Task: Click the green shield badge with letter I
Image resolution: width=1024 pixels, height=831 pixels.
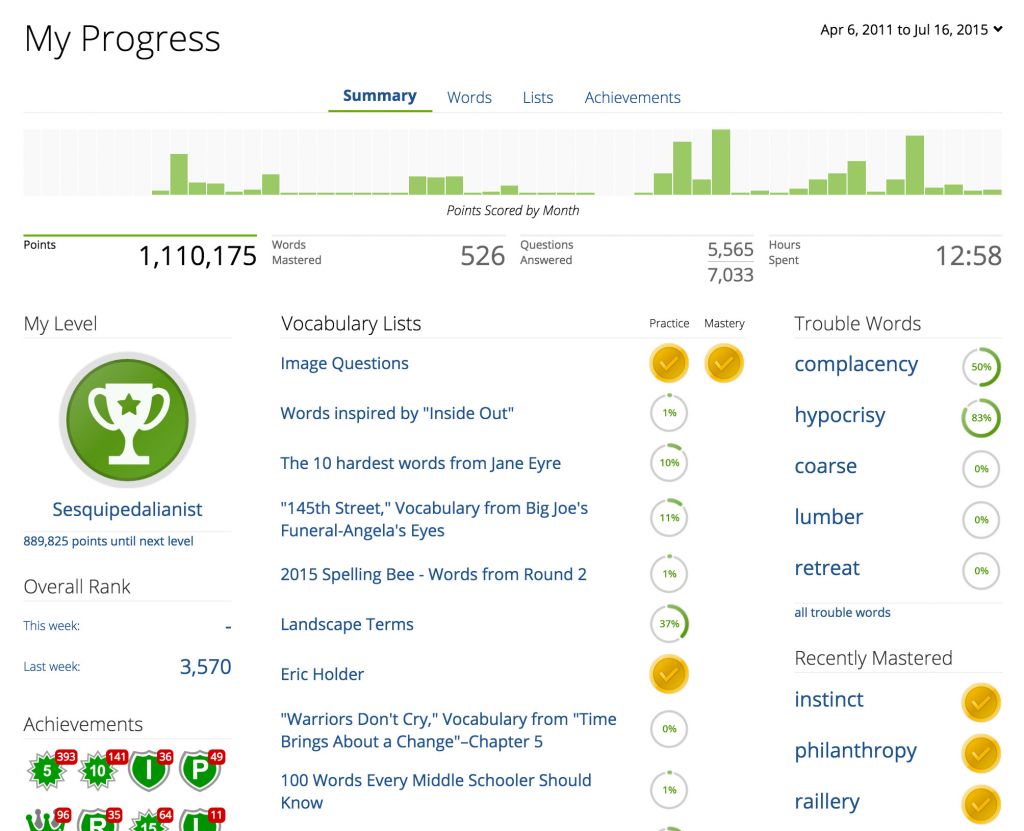Action: 150,770
